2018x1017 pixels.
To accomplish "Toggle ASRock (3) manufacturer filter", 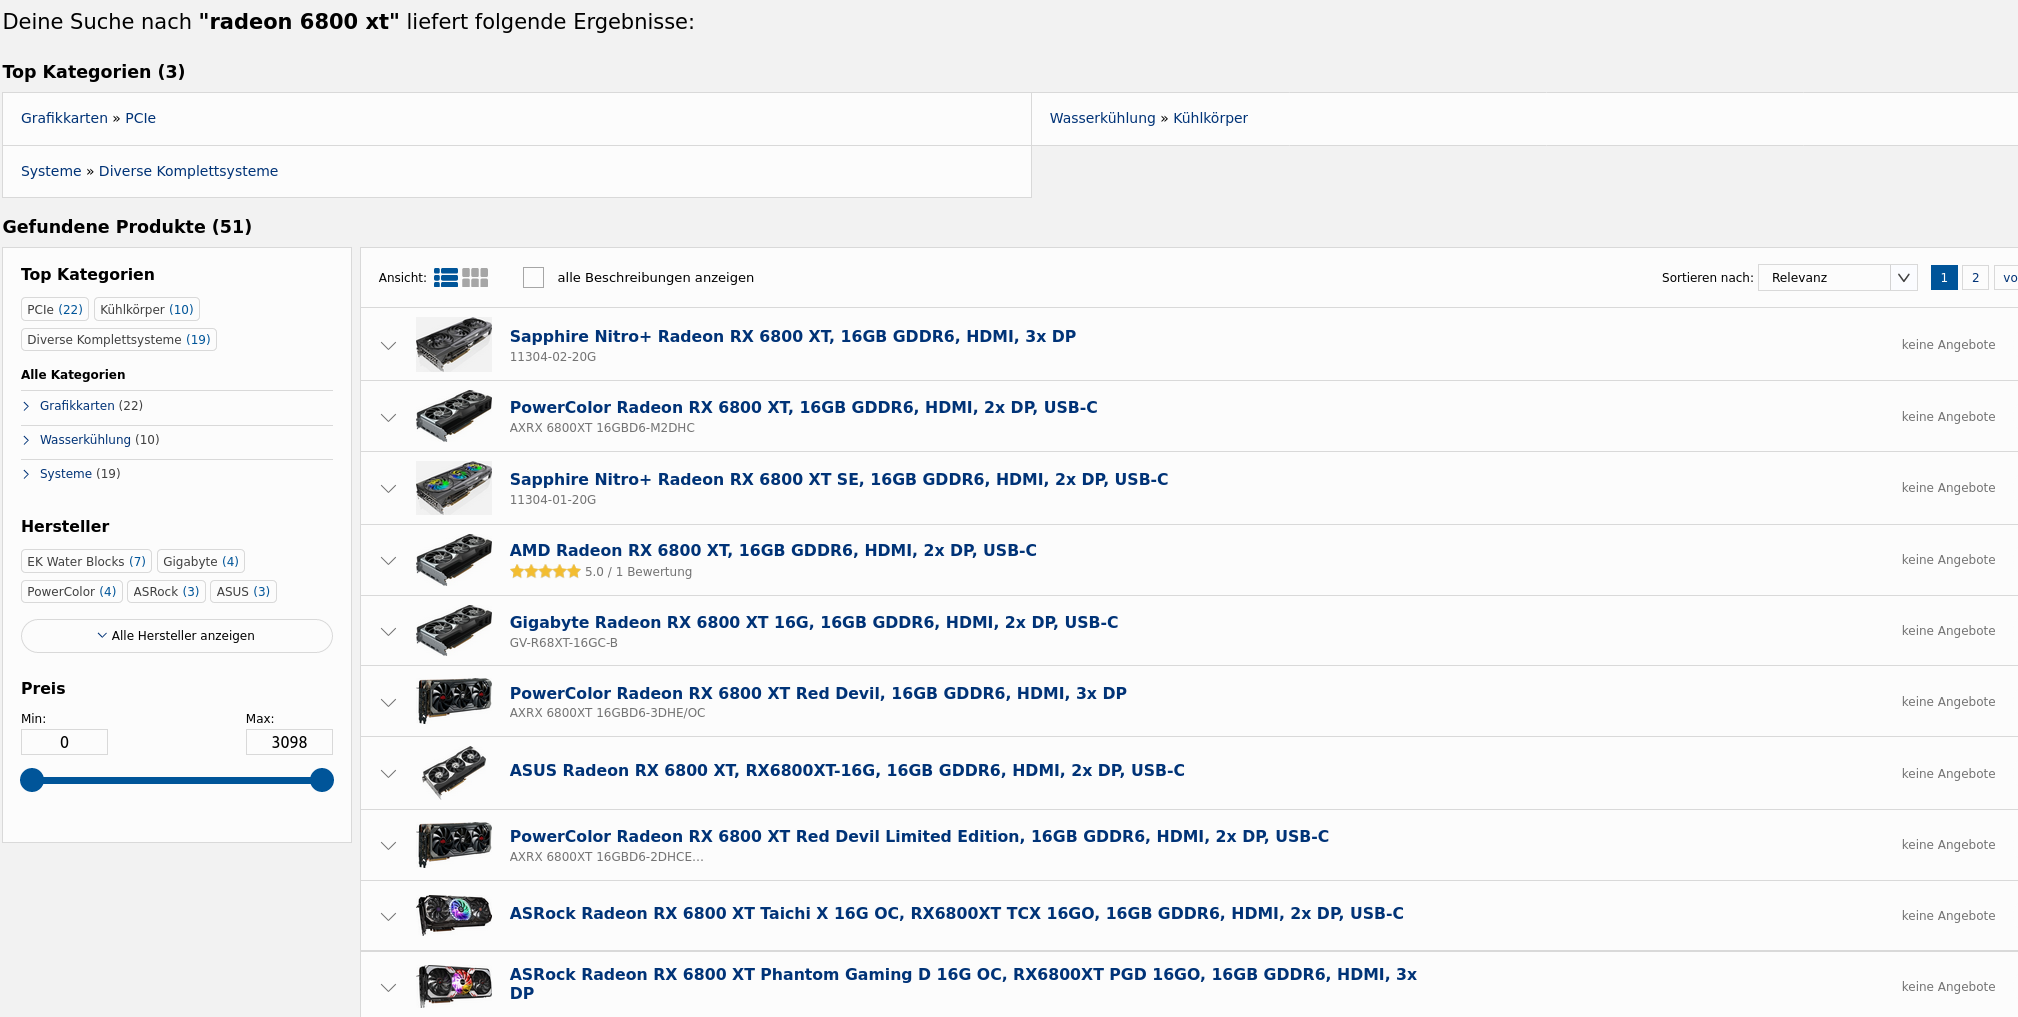I will pos(166,592).
